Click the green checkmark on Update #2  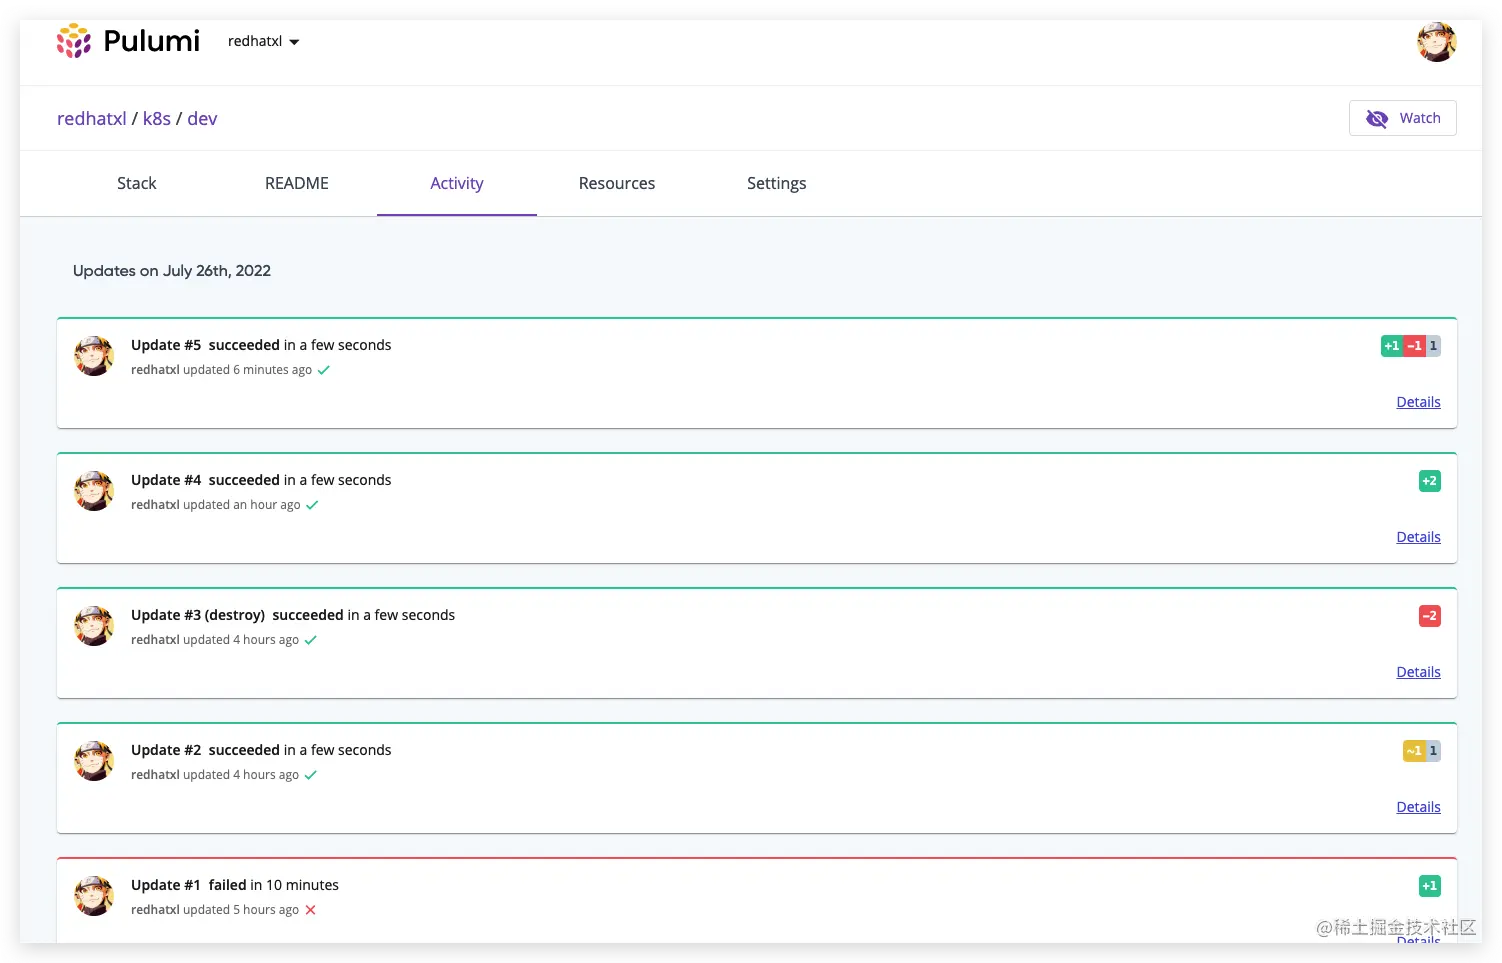[x=310, y=775]
